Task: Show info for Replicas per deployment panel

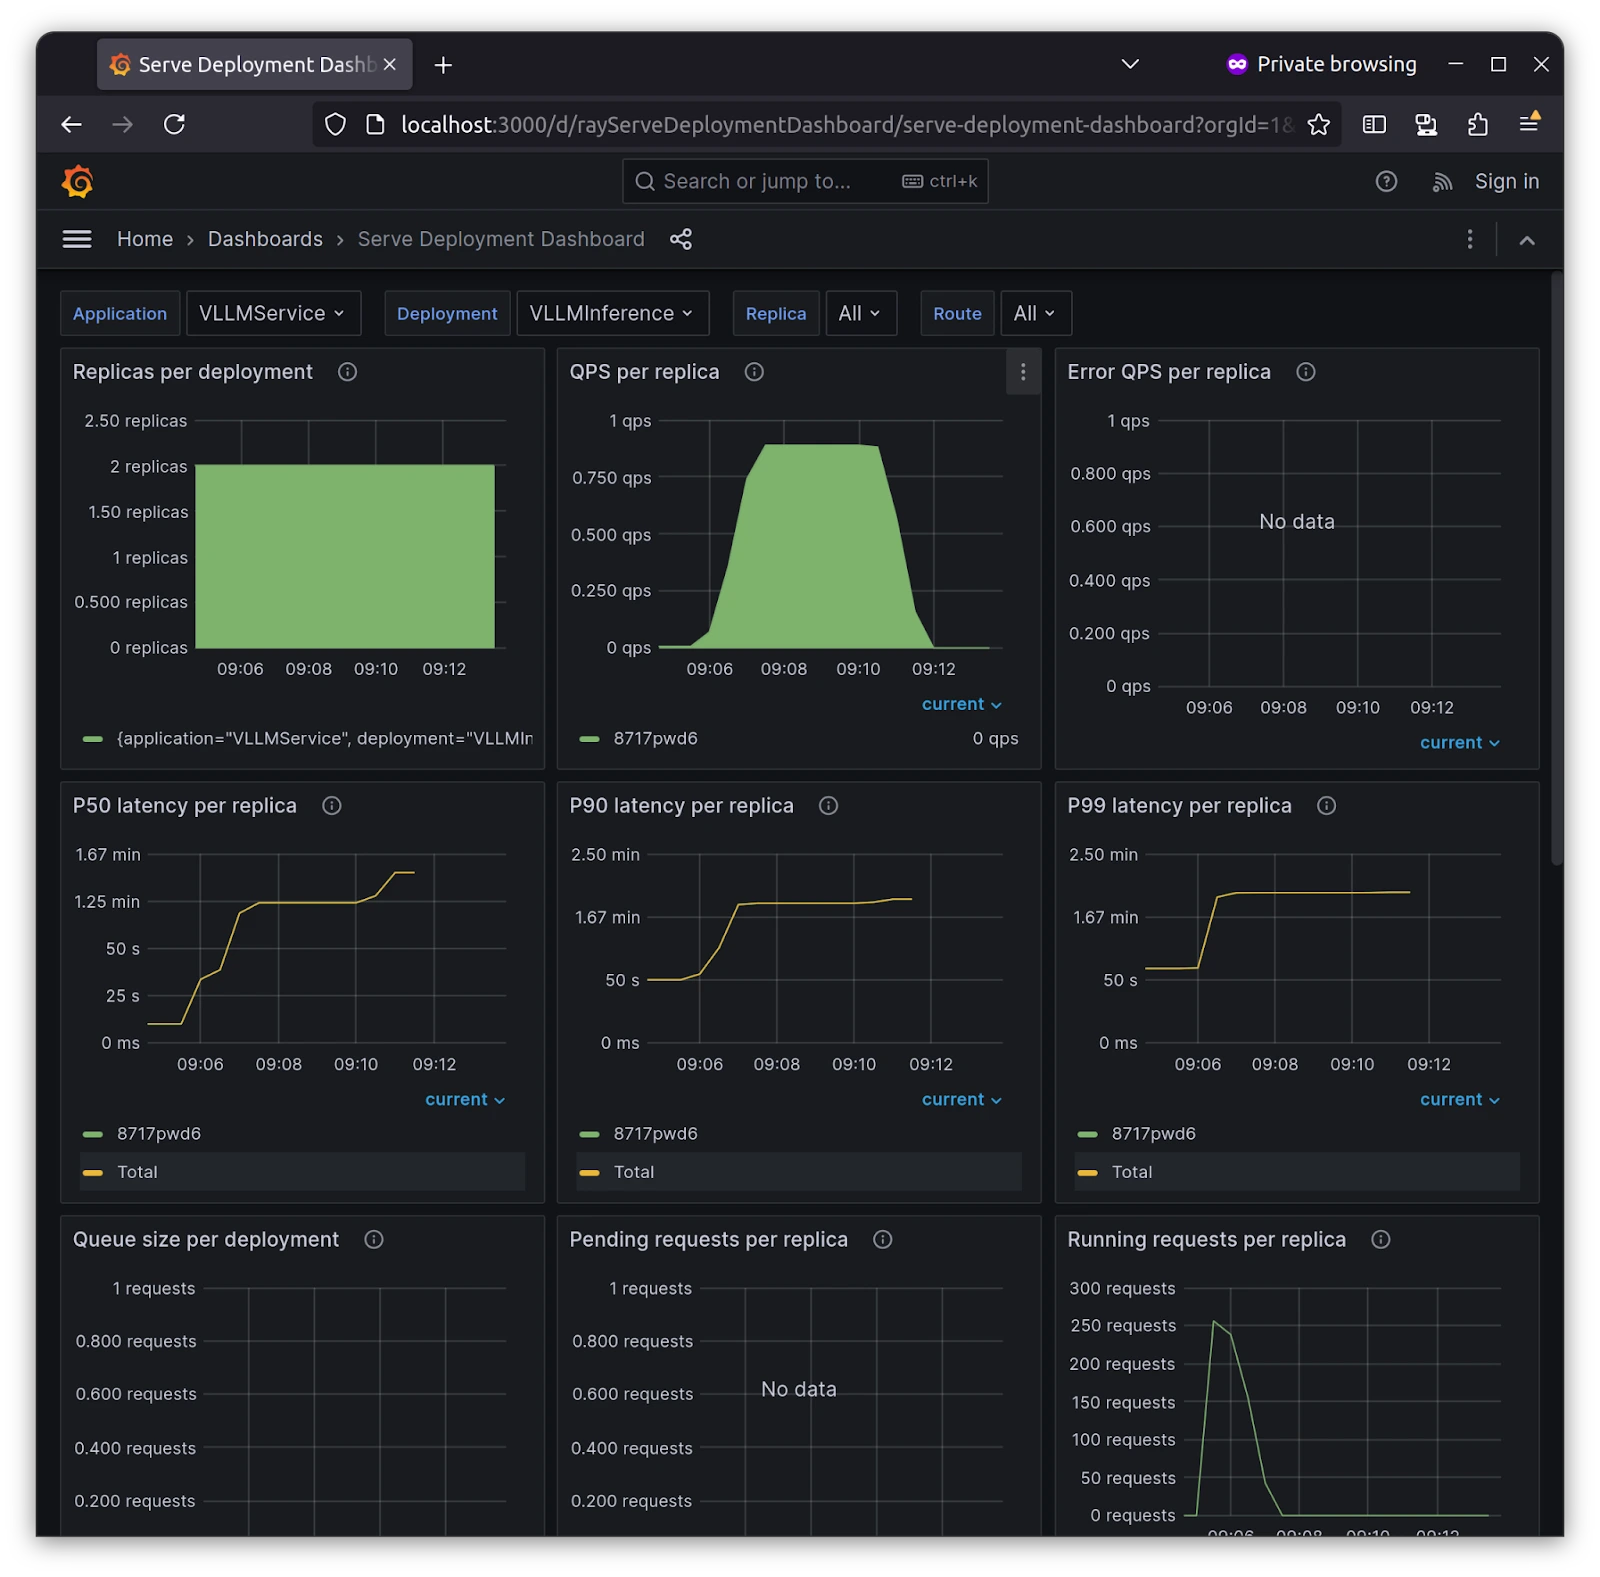Action: [347, 372]
